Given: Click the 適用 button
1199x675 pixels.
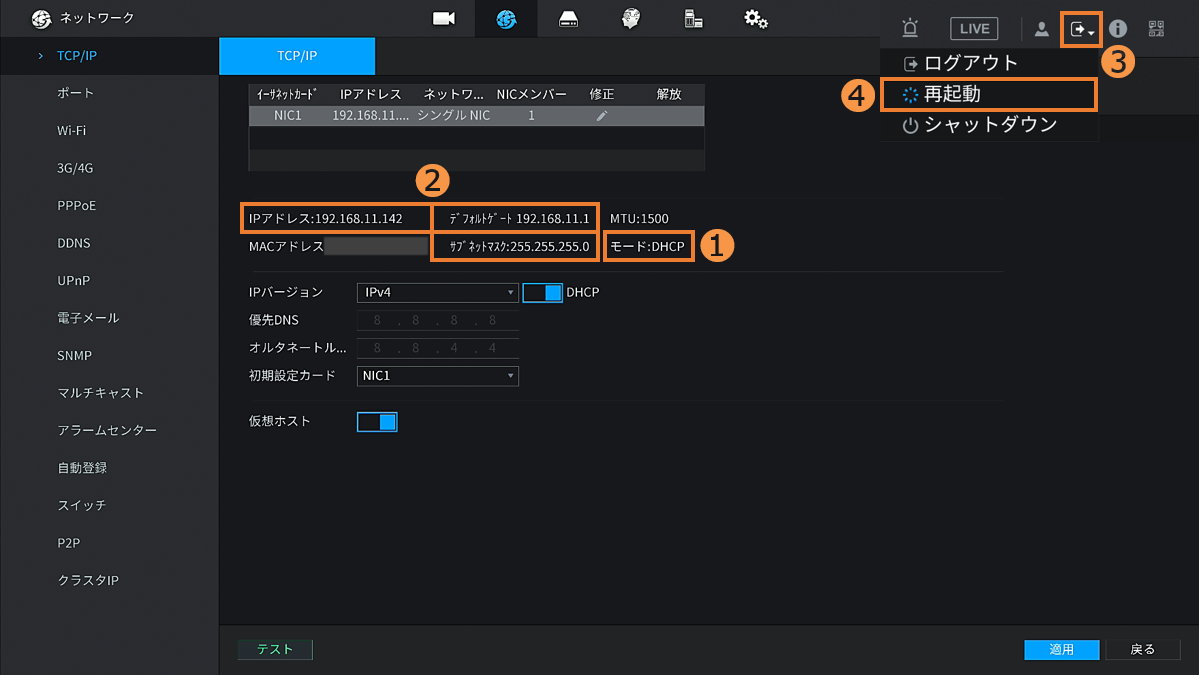Looking at the screenshot, I should tap(1061, 649).
